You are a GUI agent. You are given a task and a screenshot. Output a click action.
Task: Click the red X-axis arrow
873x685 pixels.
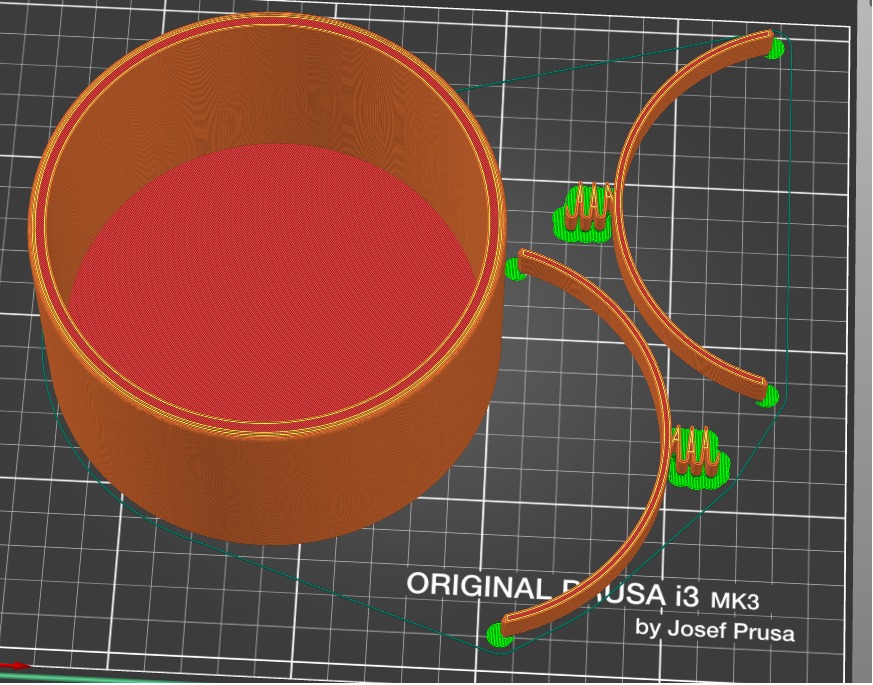(15, 665)
